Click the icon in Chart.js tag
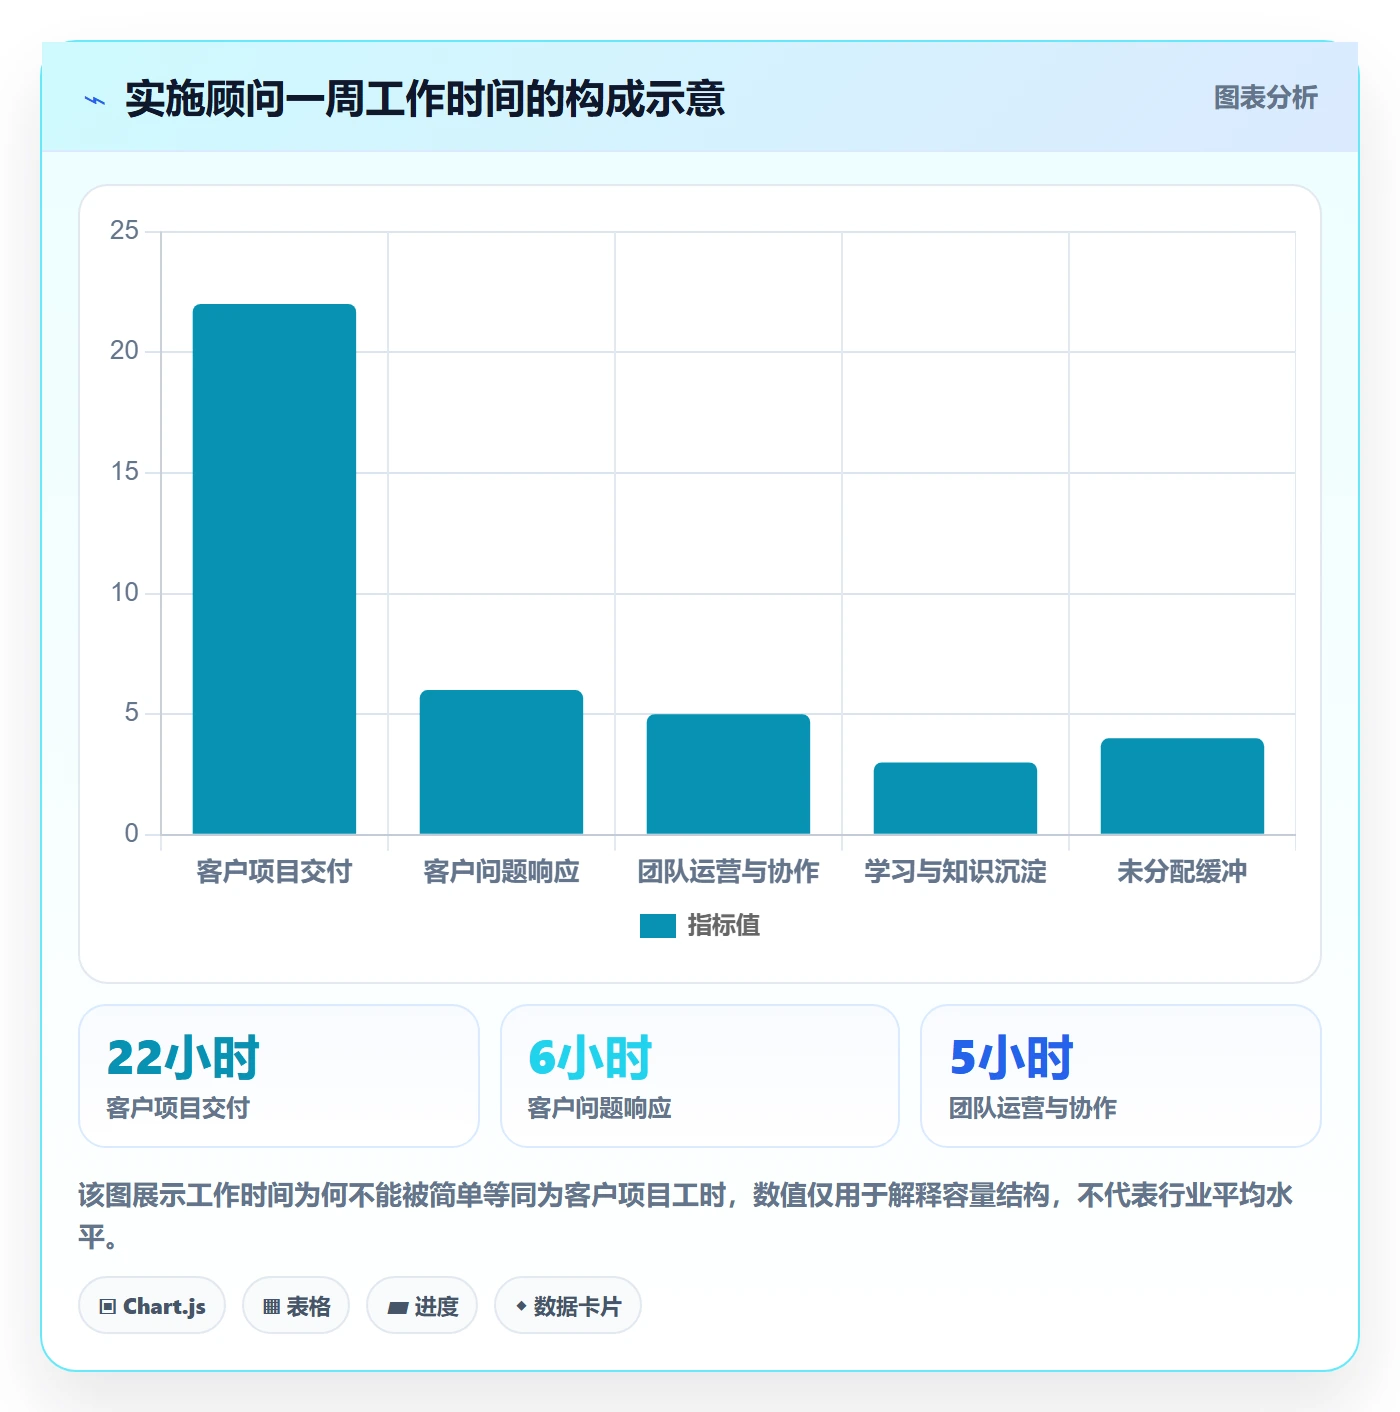Image resolution: width=1400 pixels, height=1412 pixels. point(108,1307)
